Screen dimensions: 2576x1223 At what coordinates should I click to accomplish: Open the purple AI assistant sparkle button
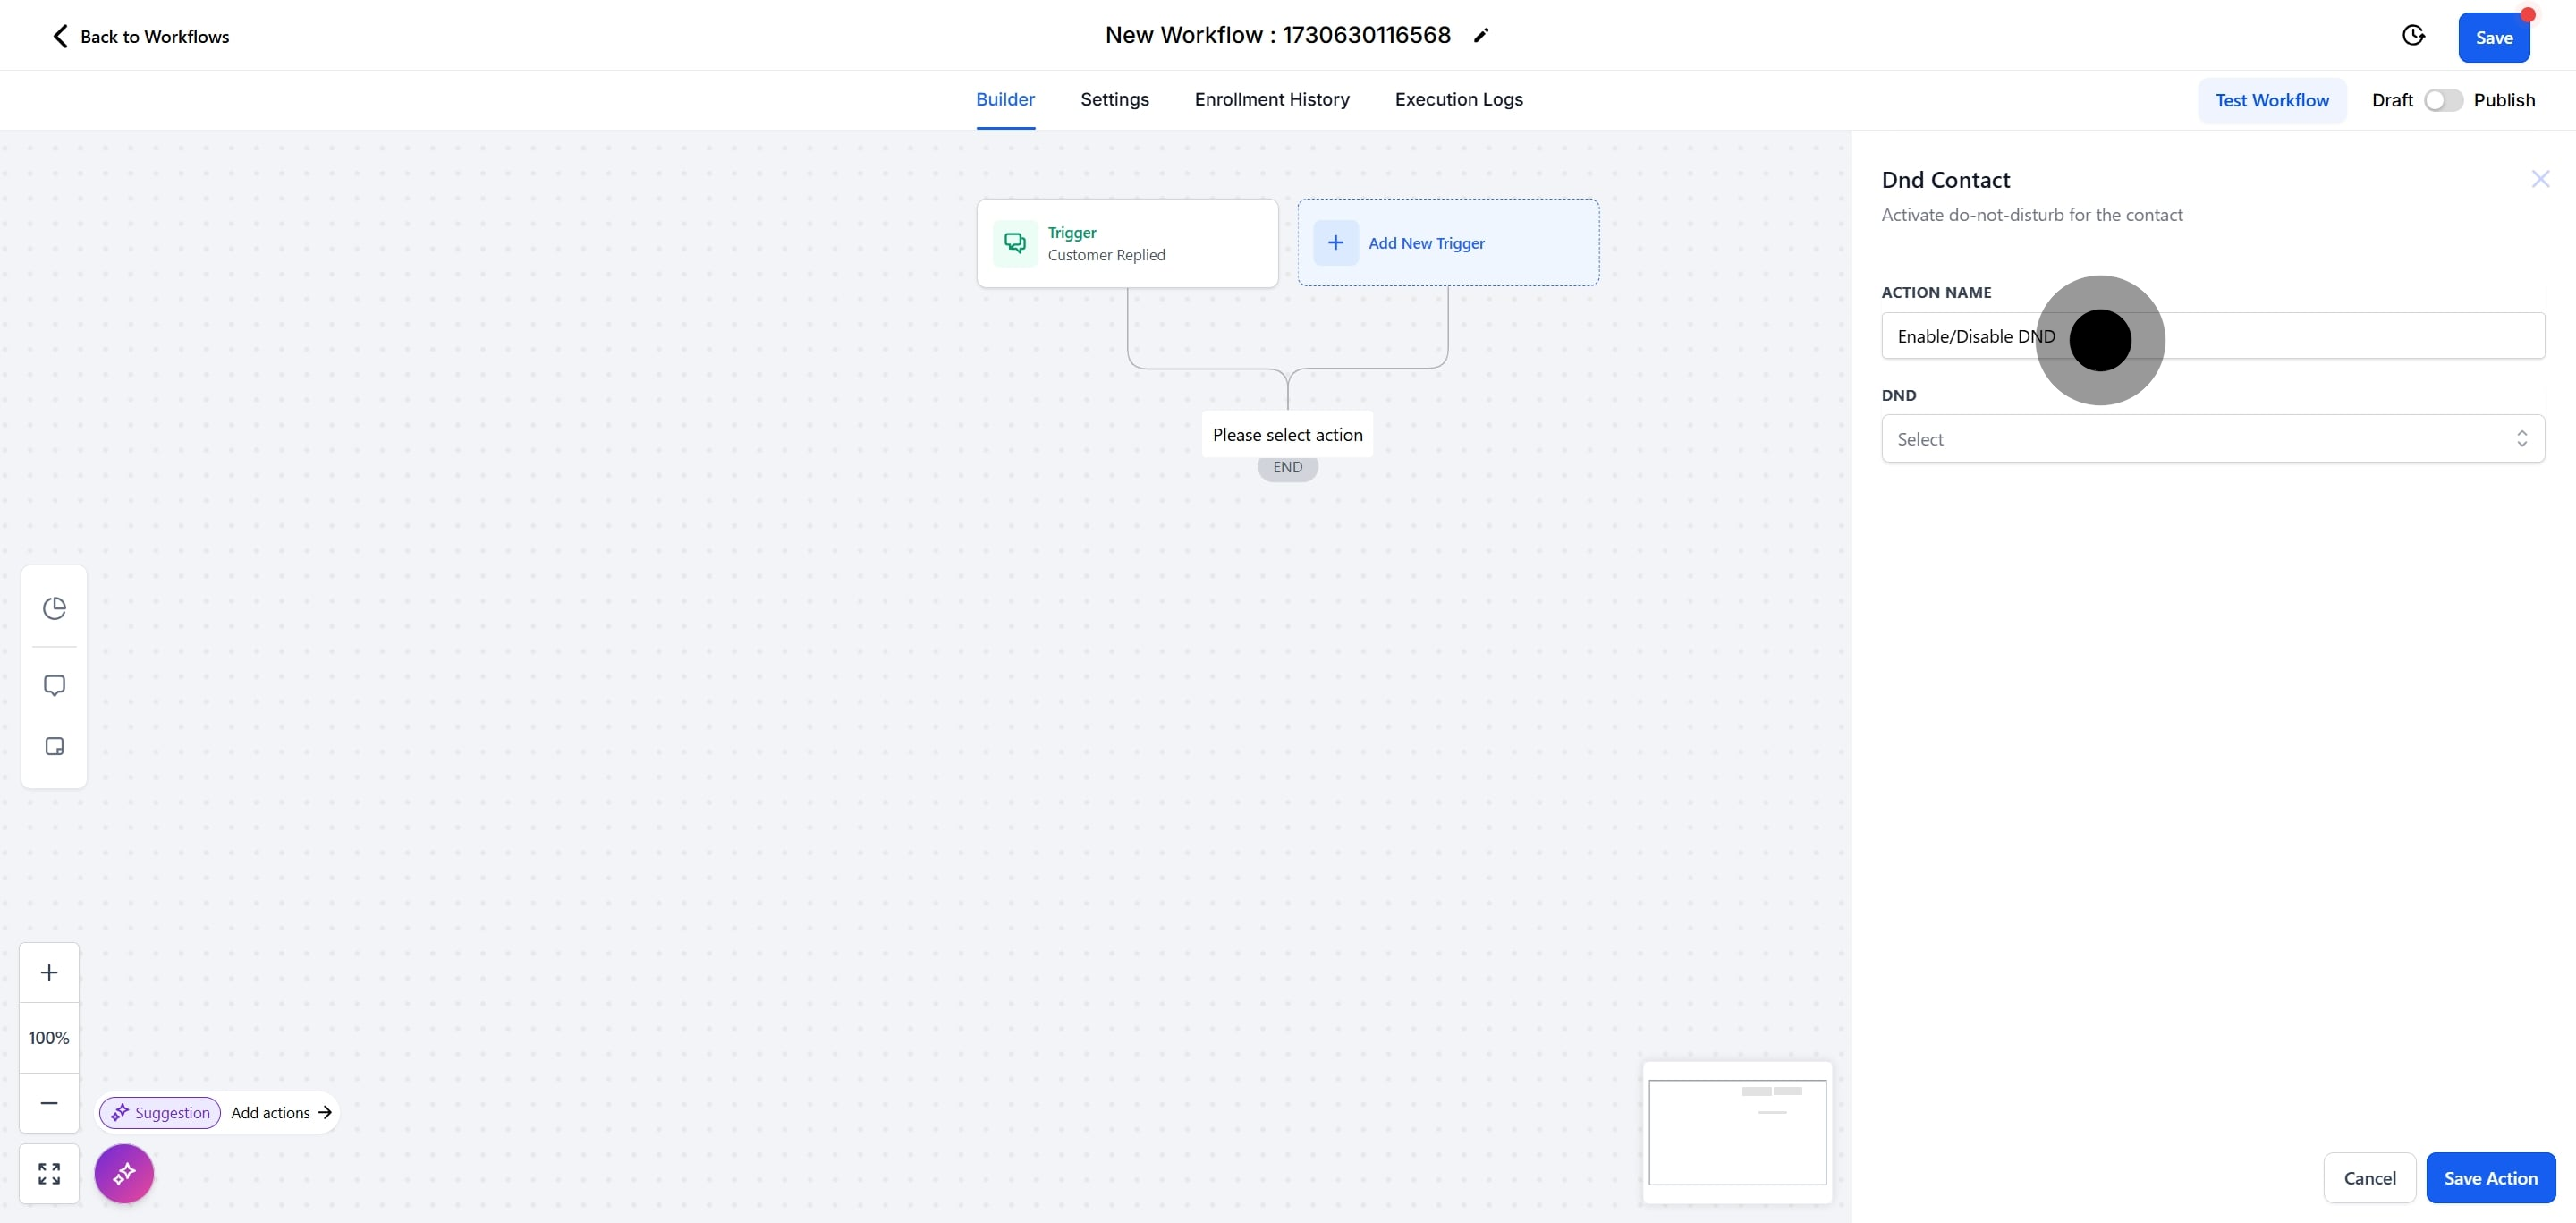click(124, 1173)
